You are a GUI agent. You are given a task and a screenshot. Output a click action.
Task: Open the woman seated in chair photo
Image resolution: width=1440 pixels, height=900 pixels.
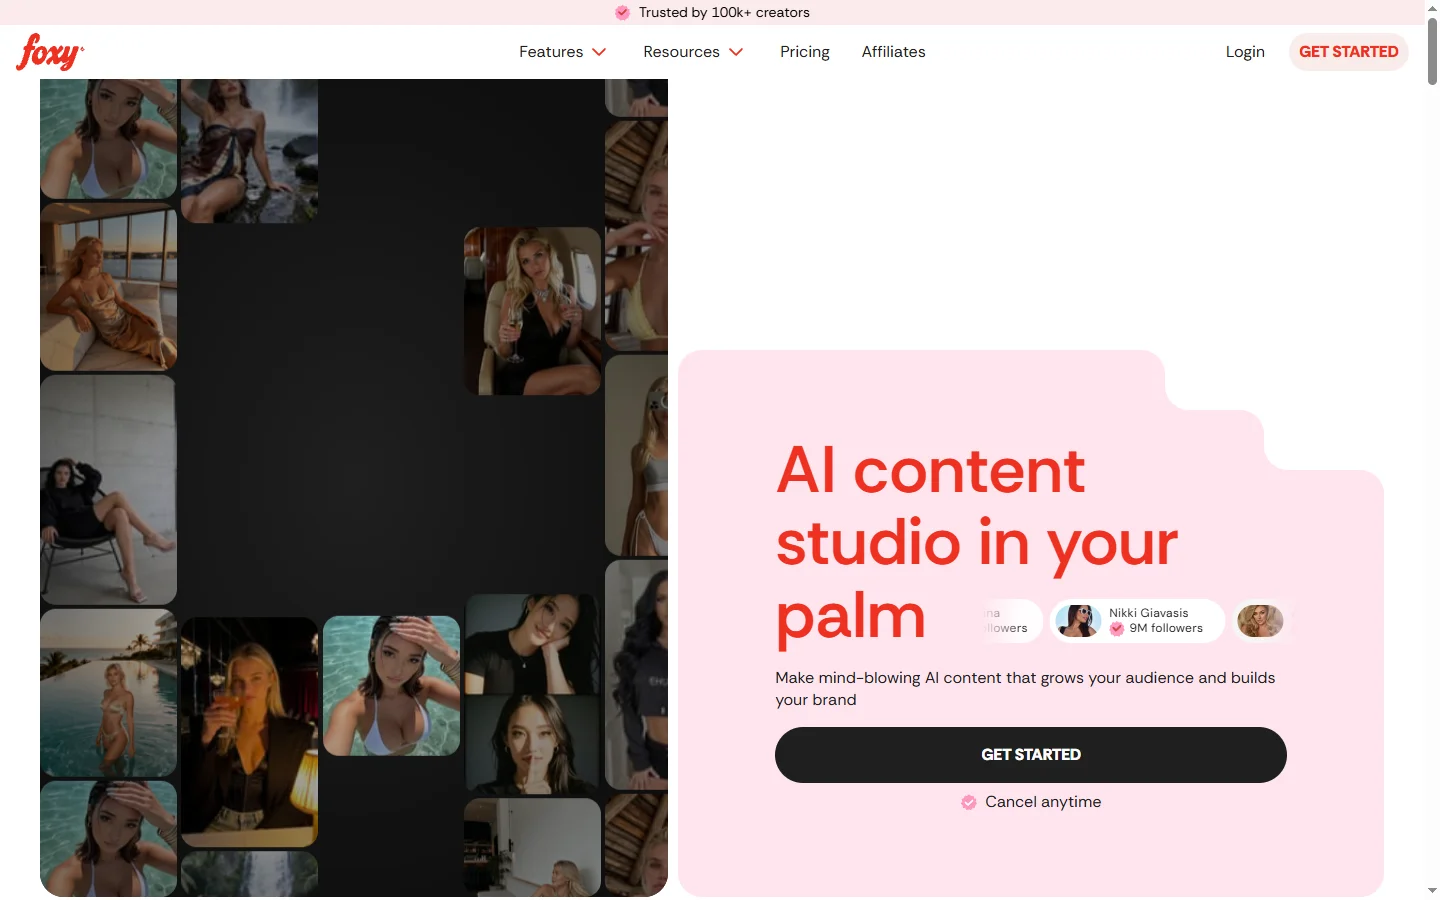(x=108, y=490)
